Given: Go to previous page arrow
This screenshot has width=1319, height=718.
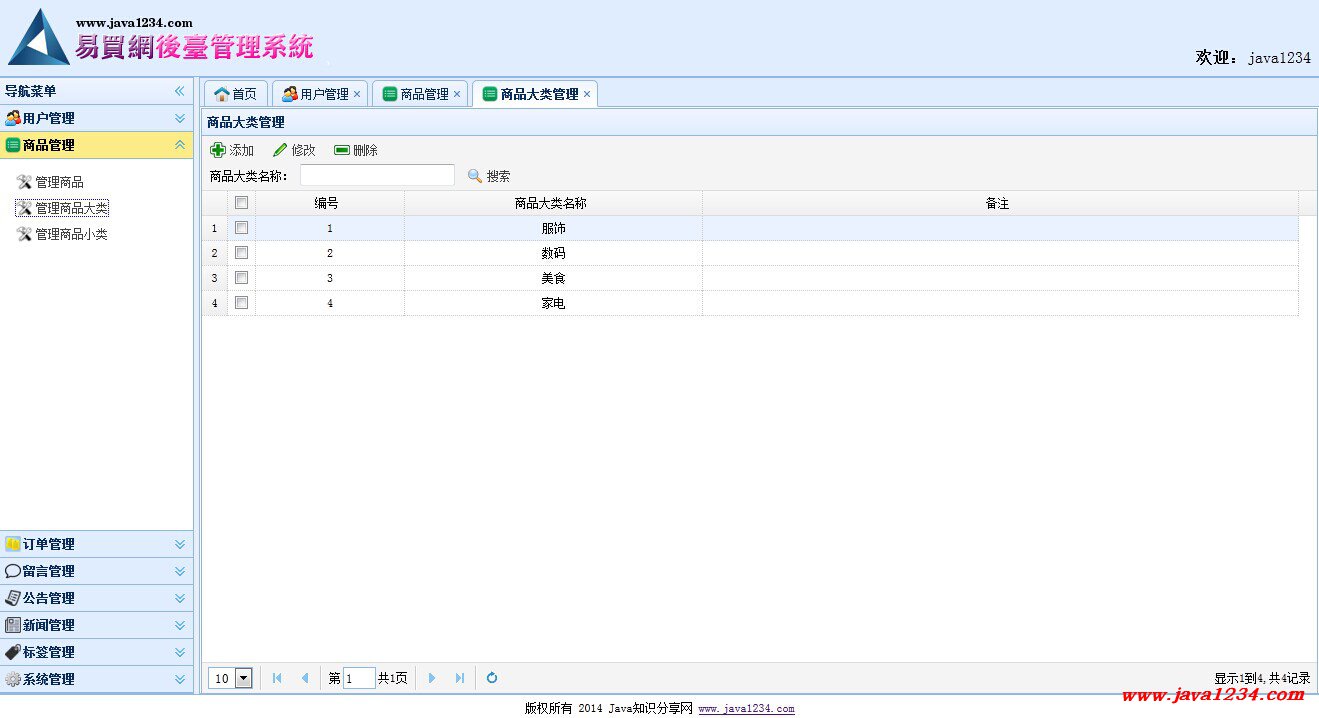Looking at the screenshot, I should tap(305, 678).
